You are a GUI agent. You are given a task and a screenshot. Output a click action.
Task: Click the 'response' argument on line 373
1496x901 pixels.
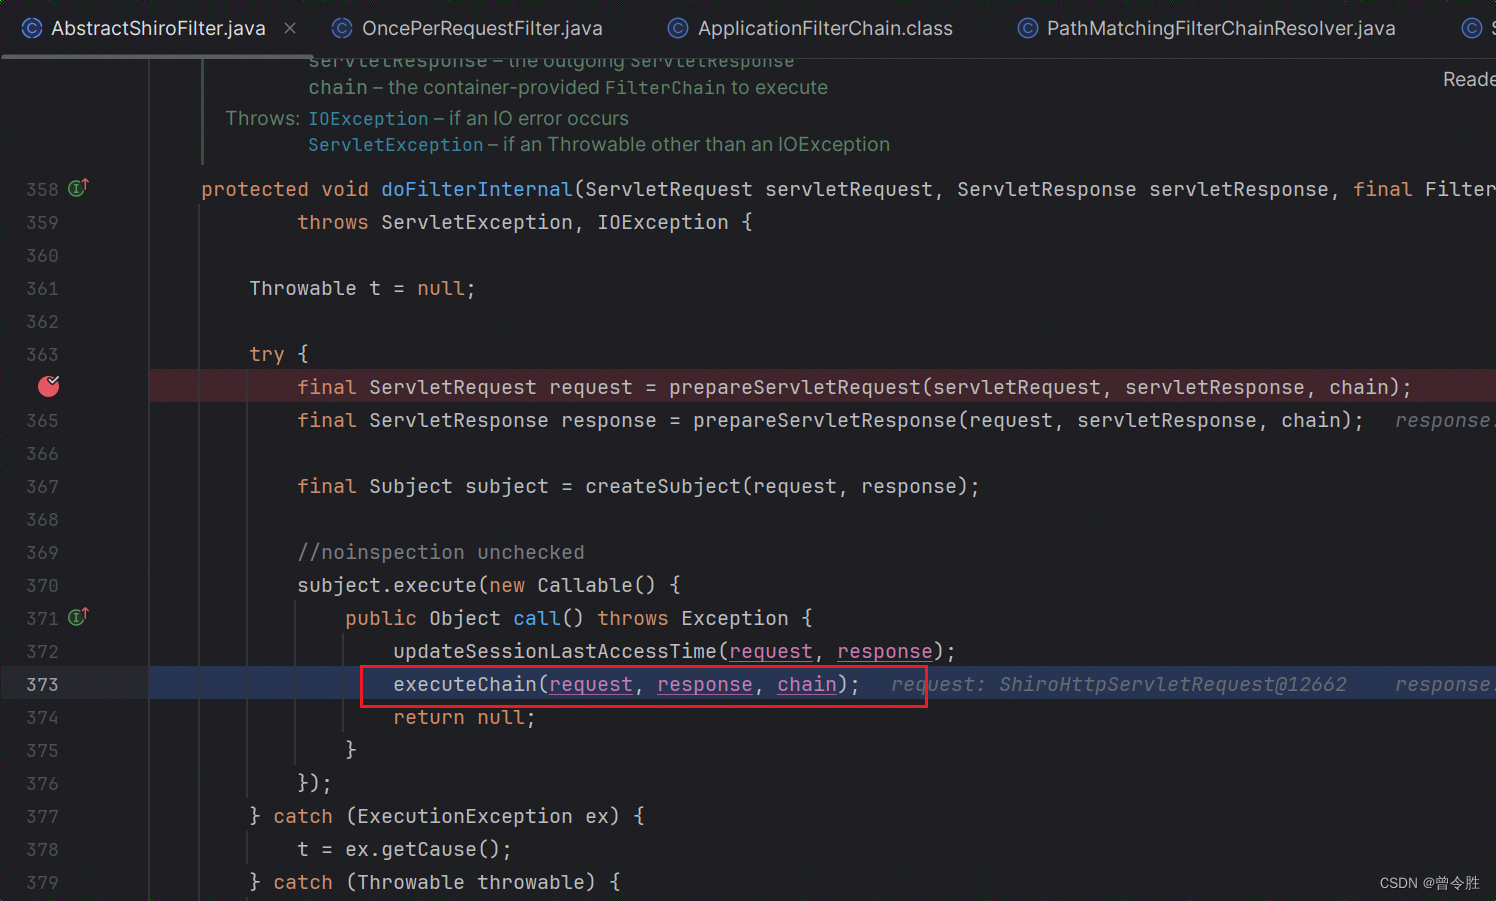tap(705, 684)
